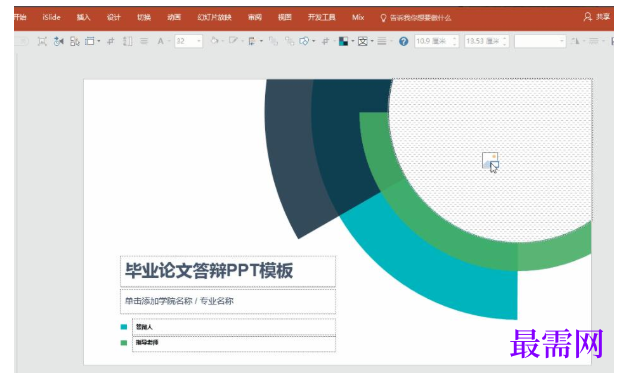Switch to the 切换 tab
Image resolution: width=622 pixels, height=375 pixels.
pos(144,17)
